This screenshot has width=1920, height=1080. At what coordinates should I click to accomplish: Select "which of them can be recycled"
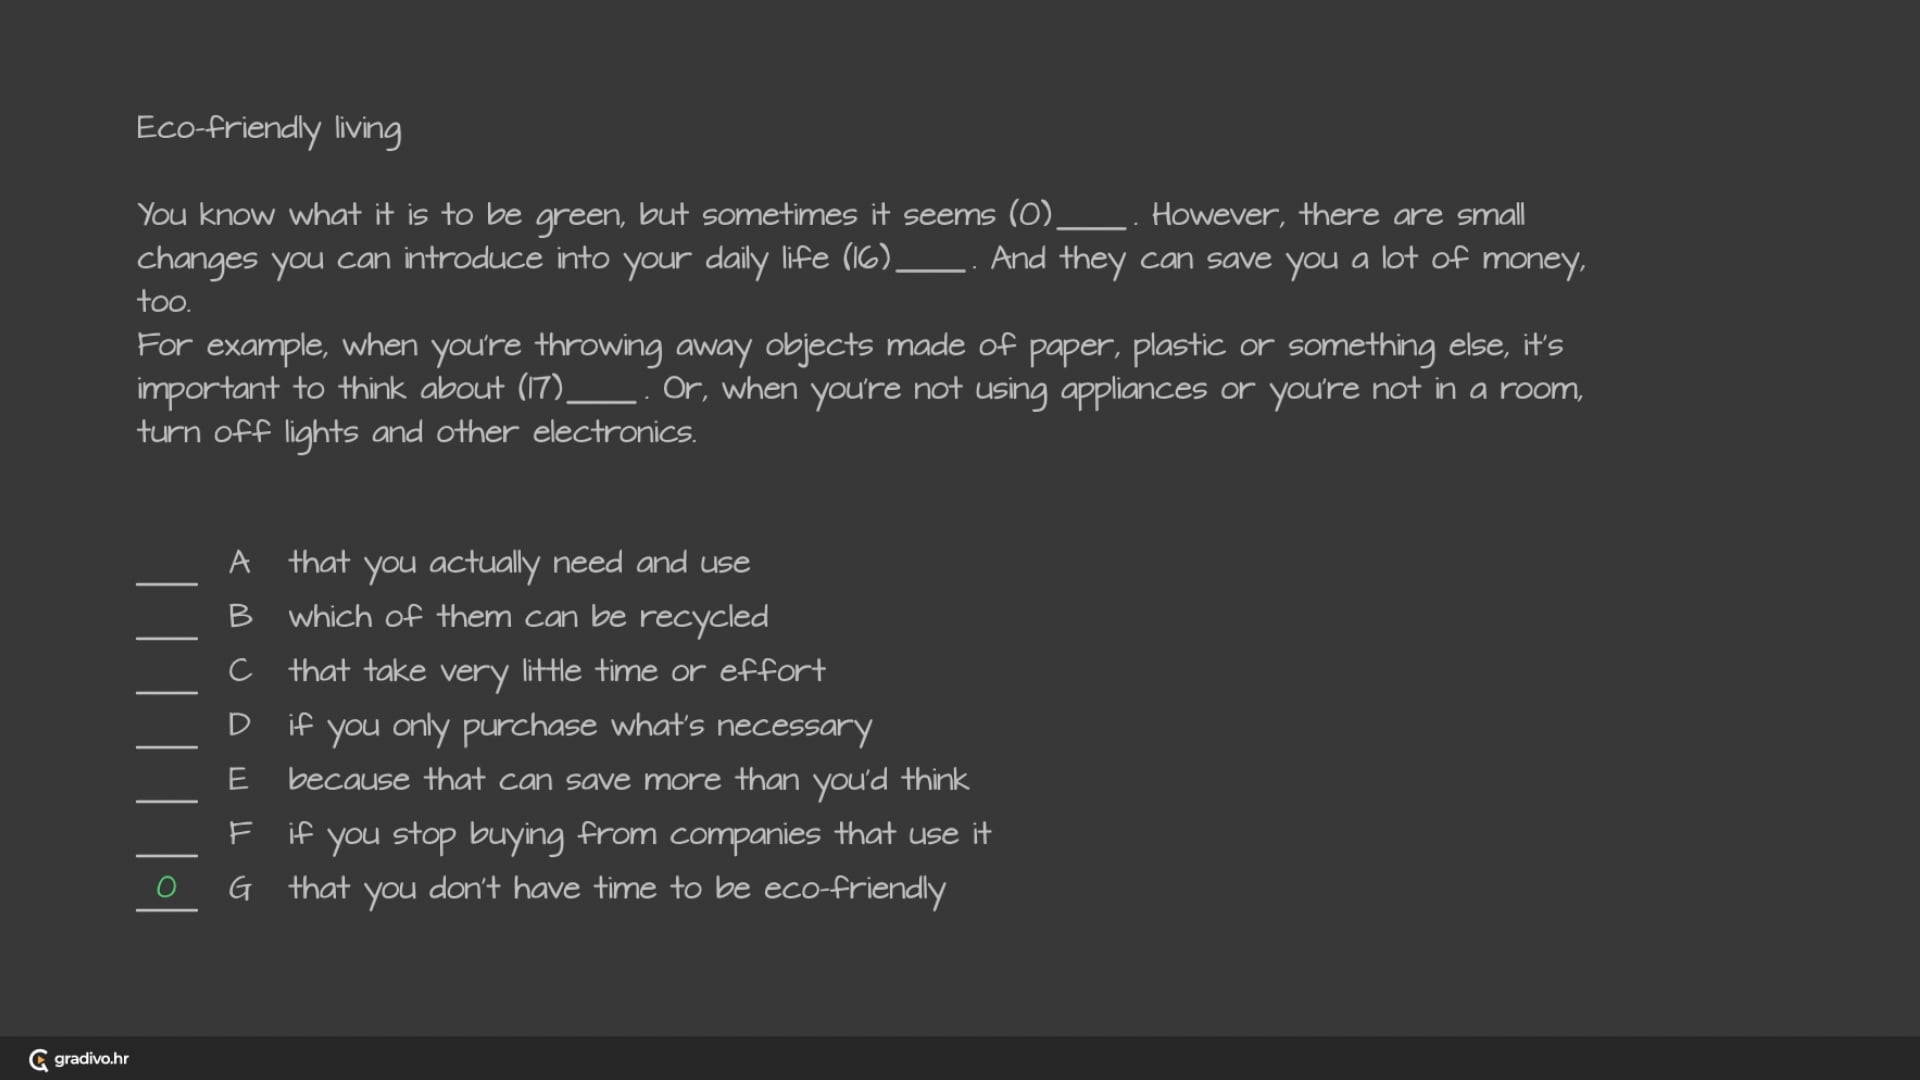click(528, 617)
